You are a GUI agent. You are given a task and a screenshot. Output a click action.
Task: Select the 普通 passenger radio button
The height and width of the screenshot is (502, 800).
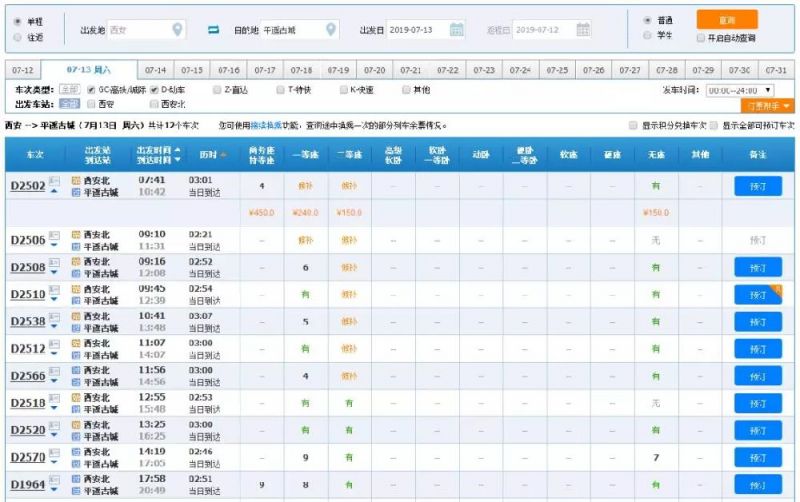point(647,20)
